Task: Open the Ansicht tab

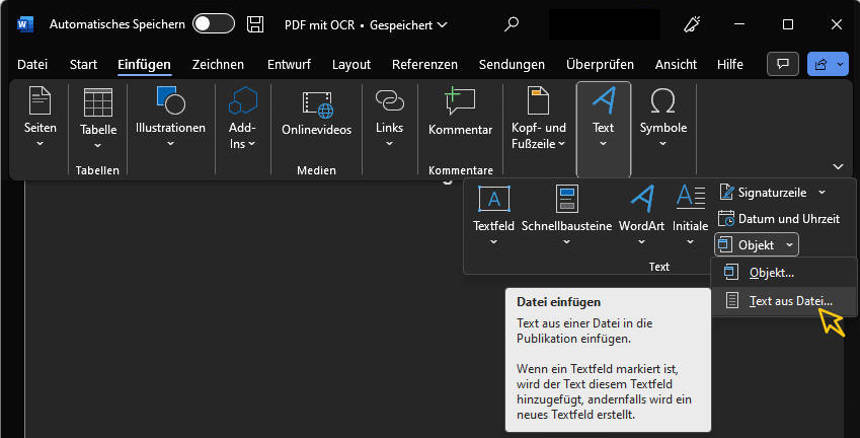Action: tap(676, 65)
